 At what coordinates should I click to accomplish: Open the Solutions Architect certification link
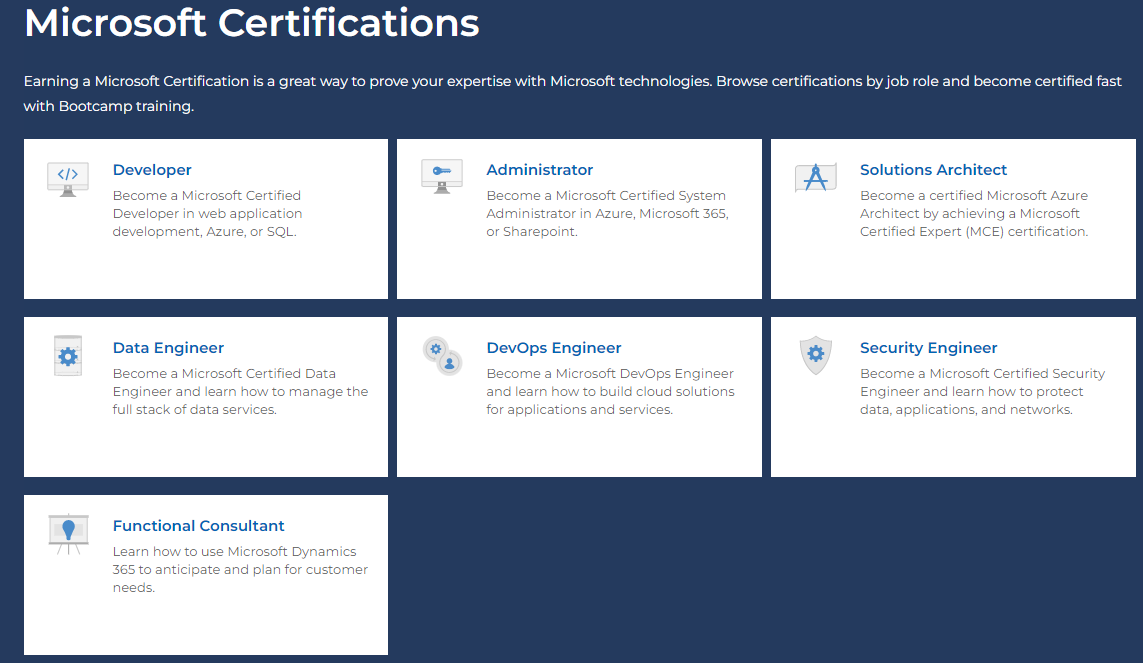pyautogui.click(x=934, y=170)
